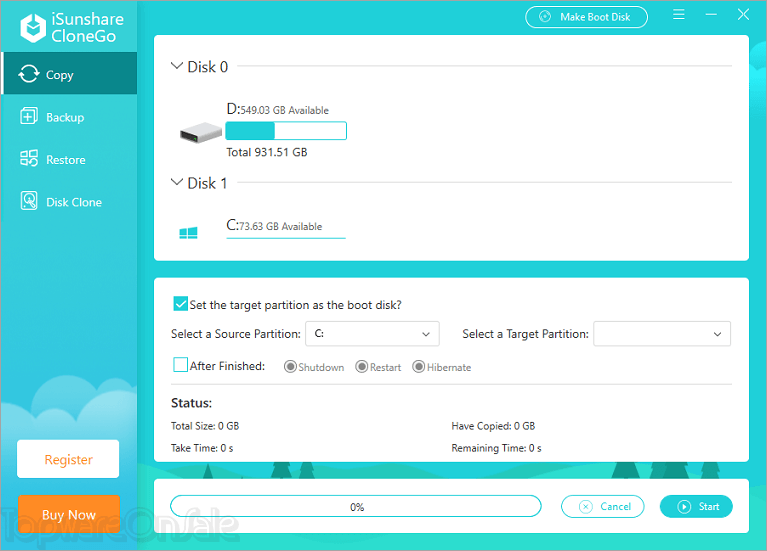Switch to the Copy tab

coord(69,73)
